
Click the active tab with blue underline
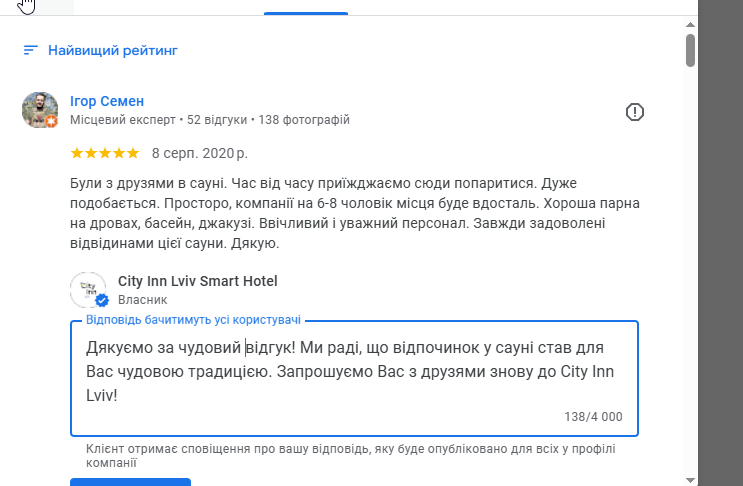(306, 8)
